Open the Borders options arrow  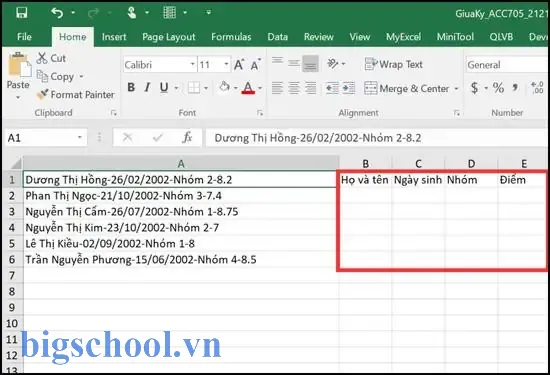tap(206, 88)
